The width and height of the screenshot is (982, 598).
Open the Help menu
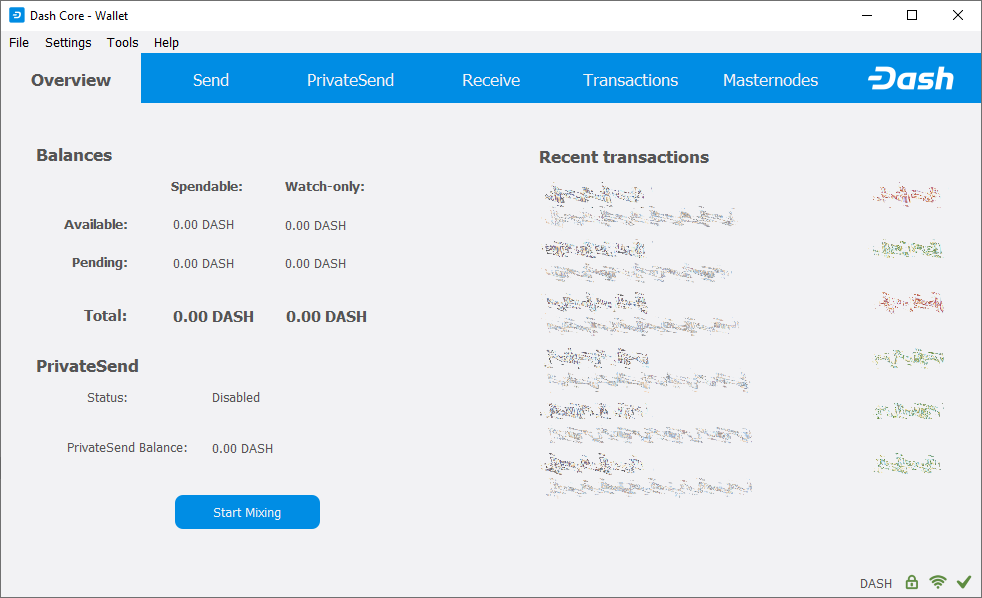point(167,43)
